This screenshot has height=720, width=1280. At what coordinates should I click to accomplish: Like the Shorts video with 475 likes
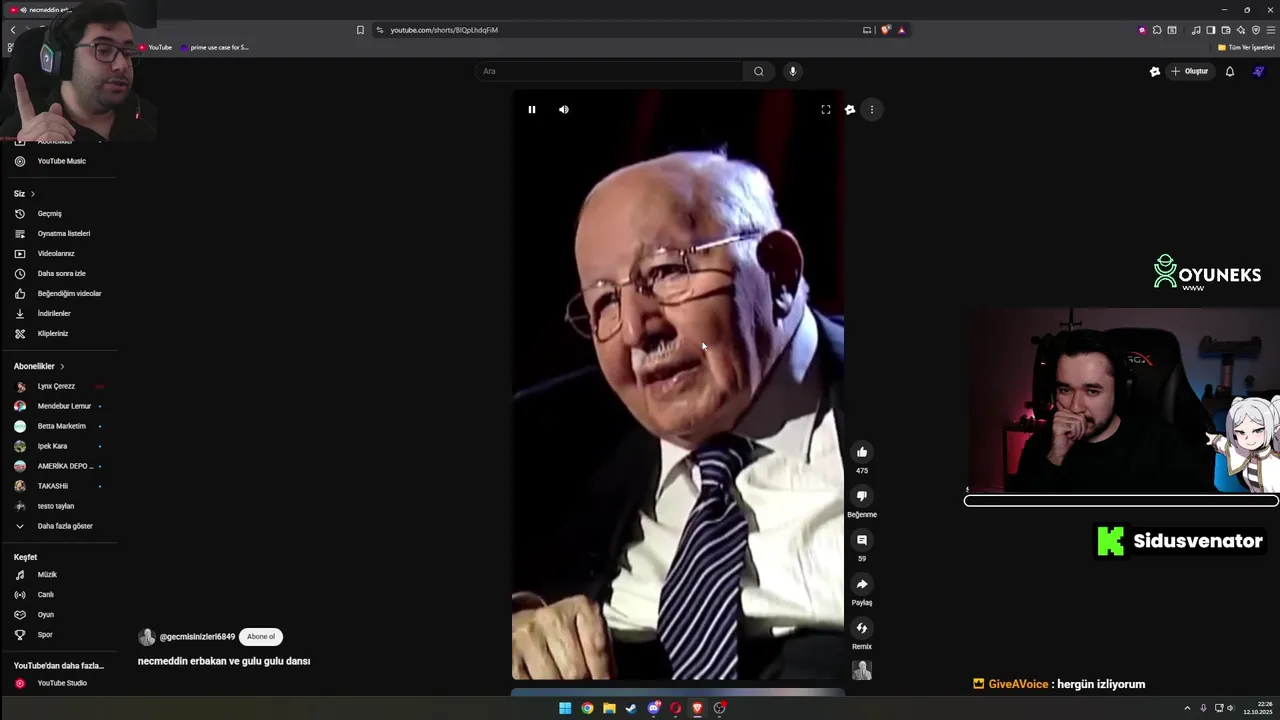point(862,452)
